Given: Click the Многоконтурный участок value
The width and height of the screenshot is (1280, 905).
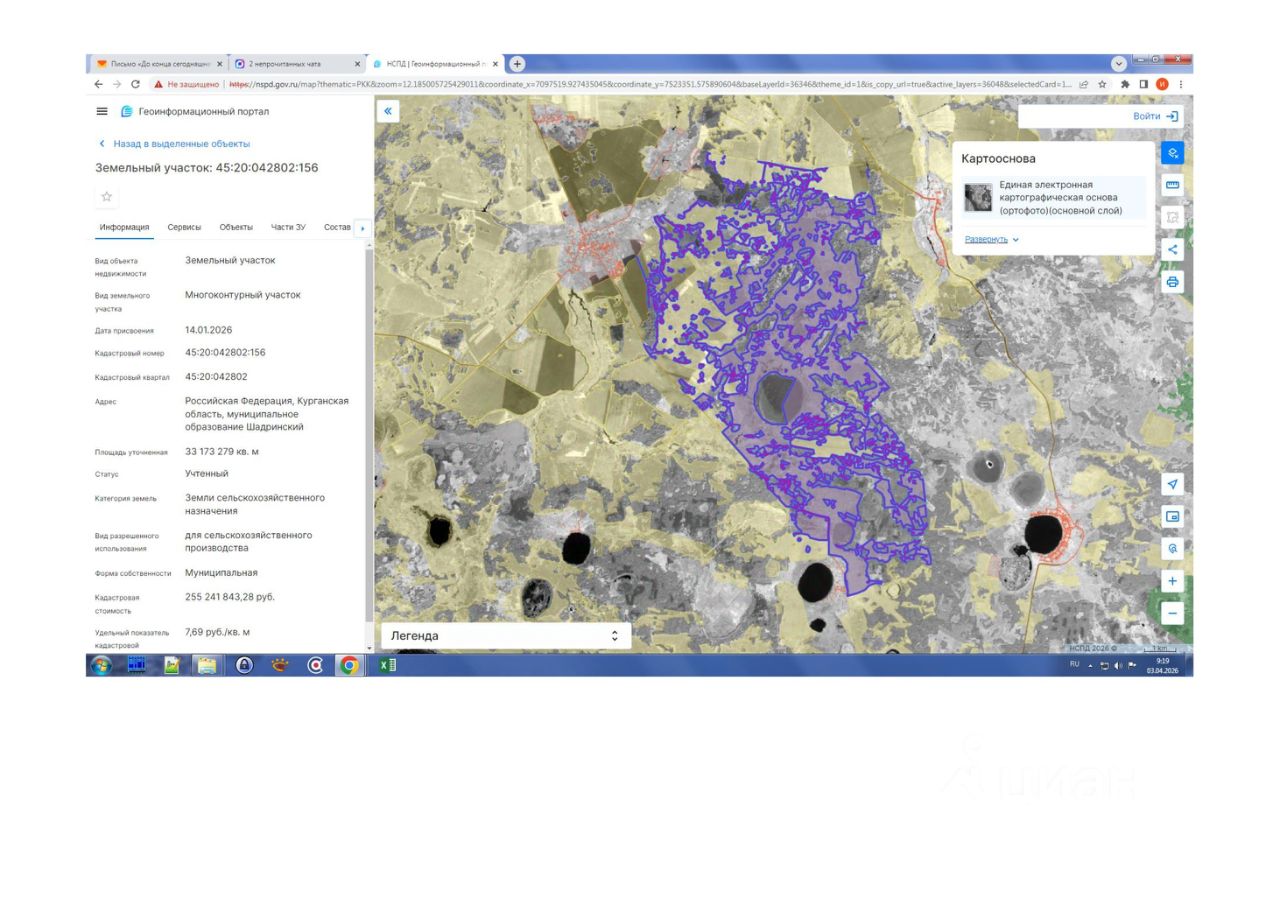Looking at the screenshot, I should 243,295.
